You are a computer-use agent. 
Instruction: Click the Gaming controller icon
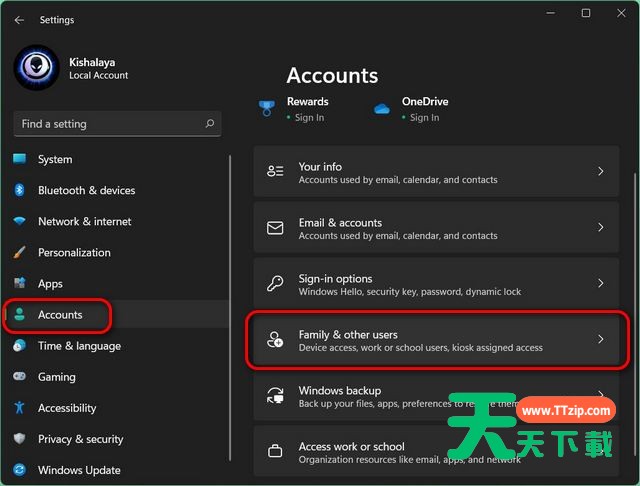(19, 377)
